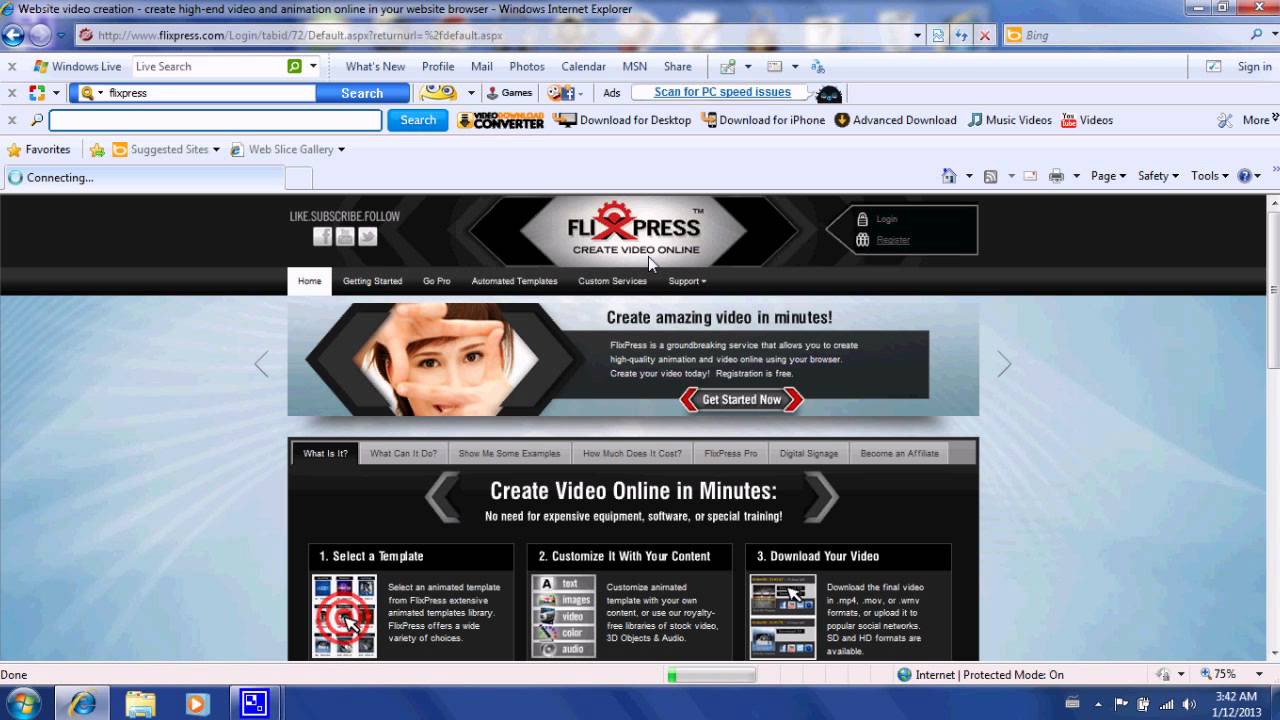Open the zoom level 75% dropdown
Screen dimensions: 1280x720
pyautogui.click(x=1259, y=675)
